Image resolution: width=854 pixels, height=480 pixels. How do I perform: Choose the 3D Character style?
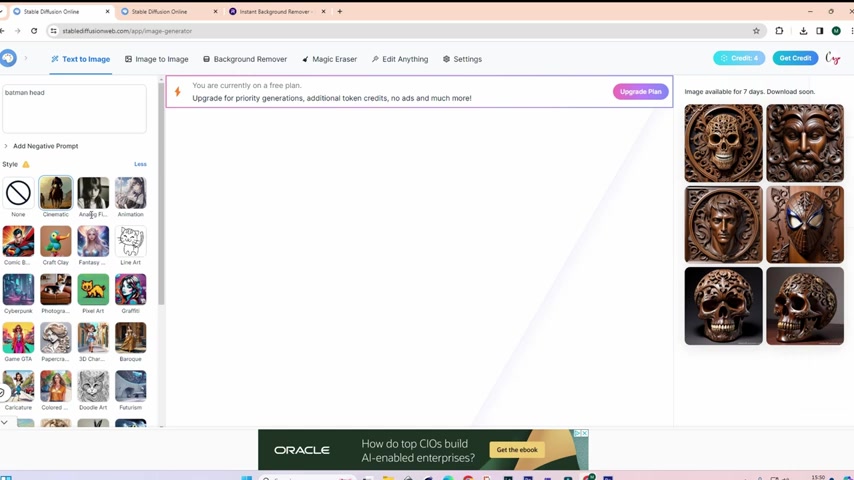click(x=93, y=338)
